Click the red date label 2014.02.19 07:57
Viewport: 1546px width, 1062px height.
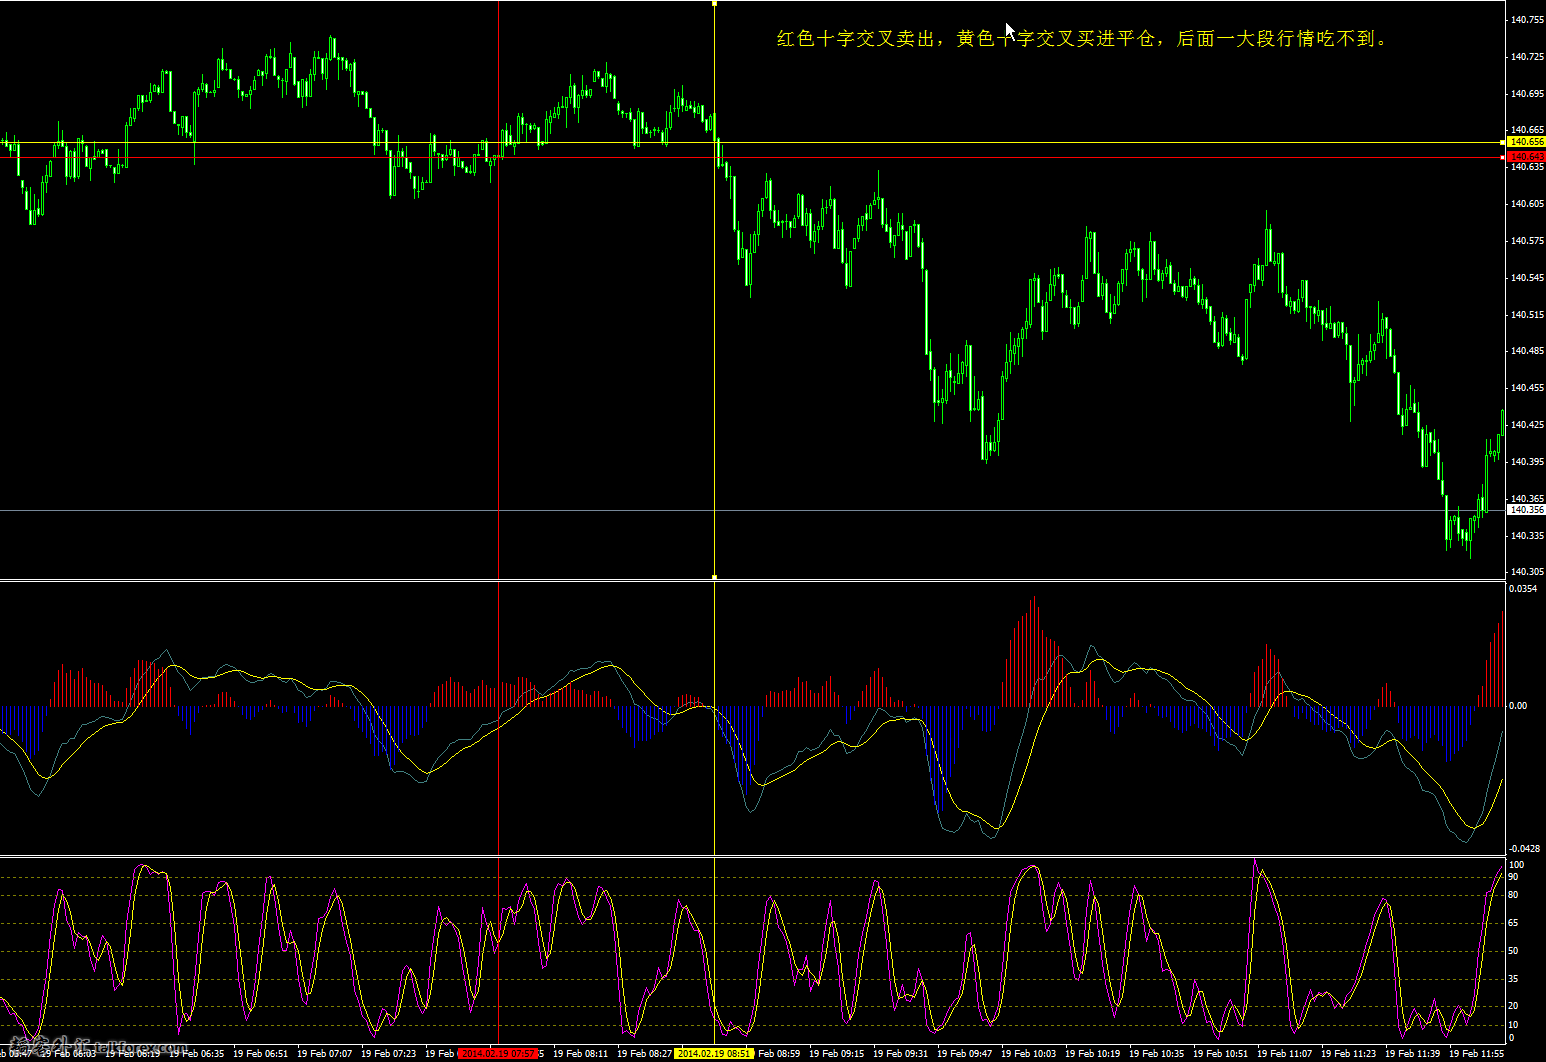(x=498, y=1053)
